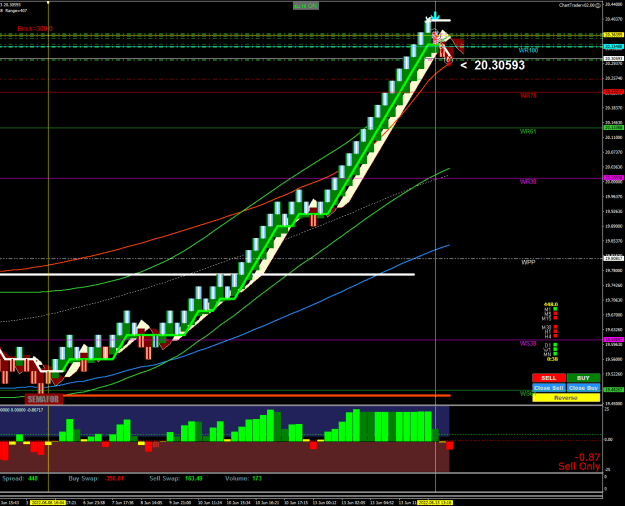Select the WR61 pivot level label
Viewport: 625px width, 506px height.
(x=528, y=131)
